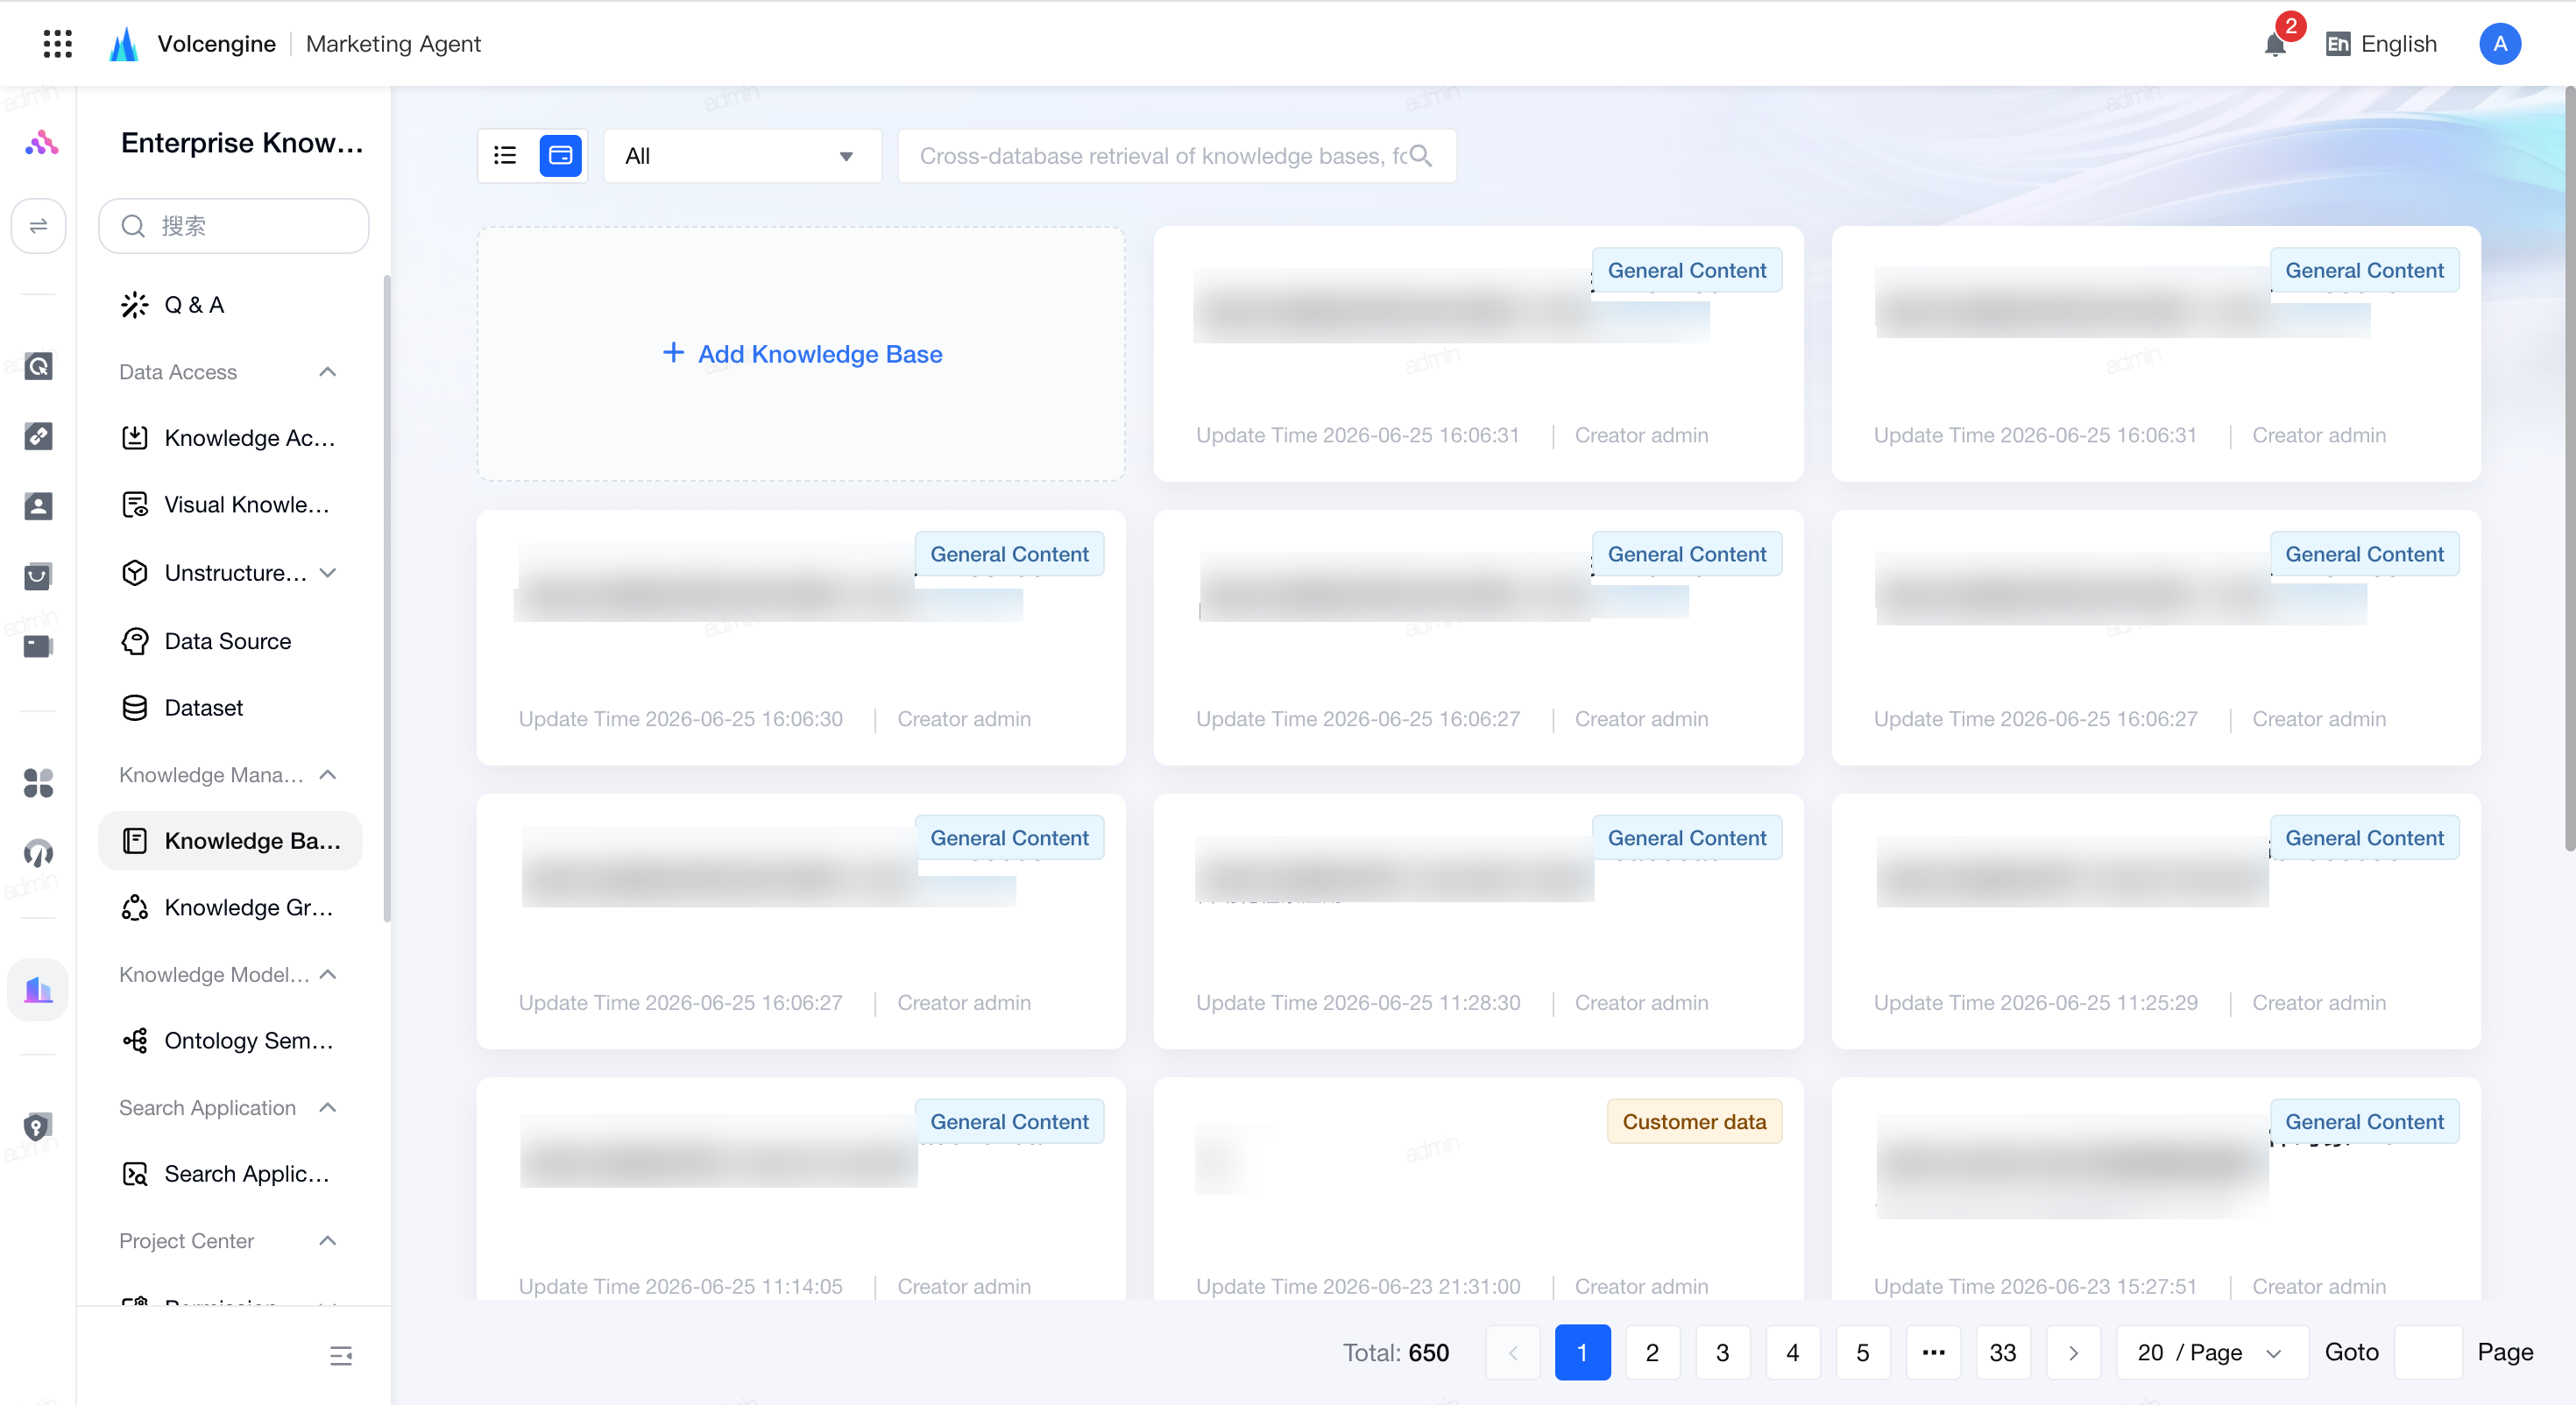Click Add Knowledge Base
2576x1405 pixels.
[x=802, y=354]
